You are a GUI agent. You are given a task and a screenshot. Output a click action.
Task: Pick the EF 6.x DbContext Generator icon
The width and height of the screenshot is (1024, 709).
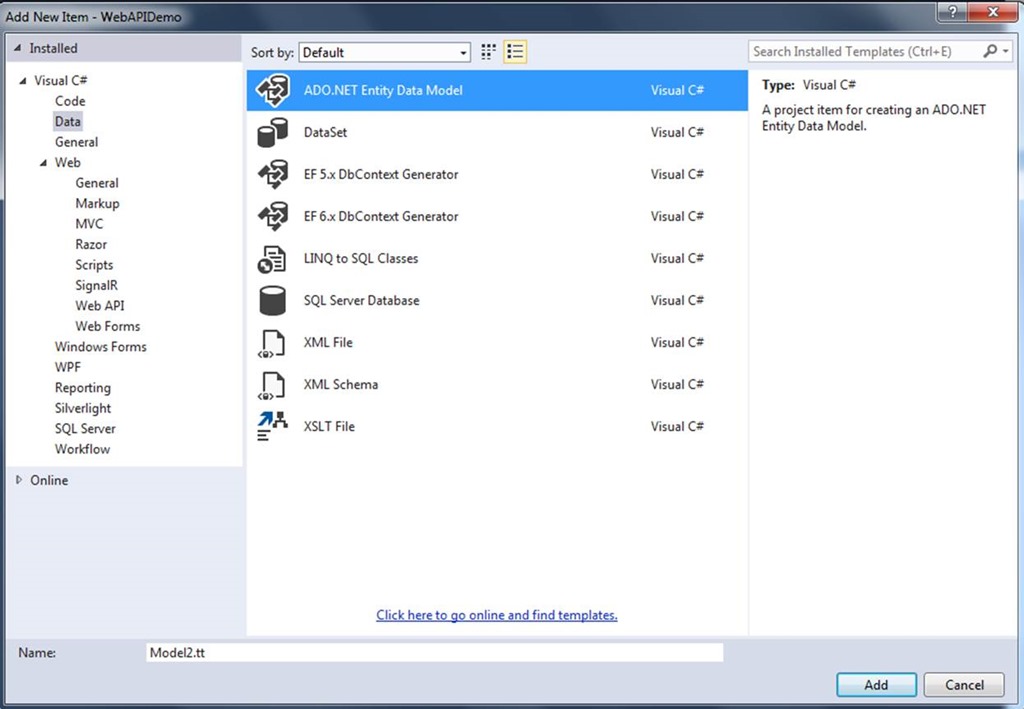tap(272, 217)
